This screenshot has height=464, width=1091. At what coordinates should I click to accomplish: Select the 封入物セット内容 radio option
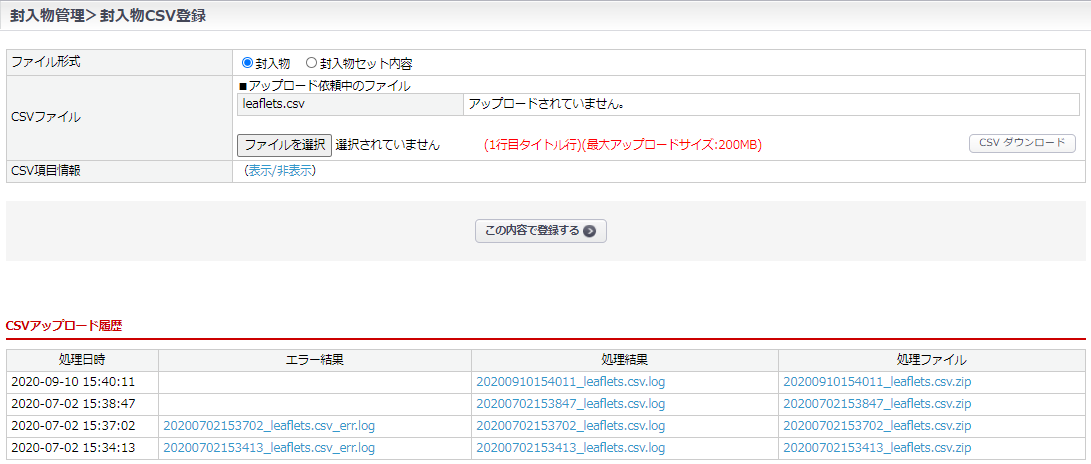[311, 63]
